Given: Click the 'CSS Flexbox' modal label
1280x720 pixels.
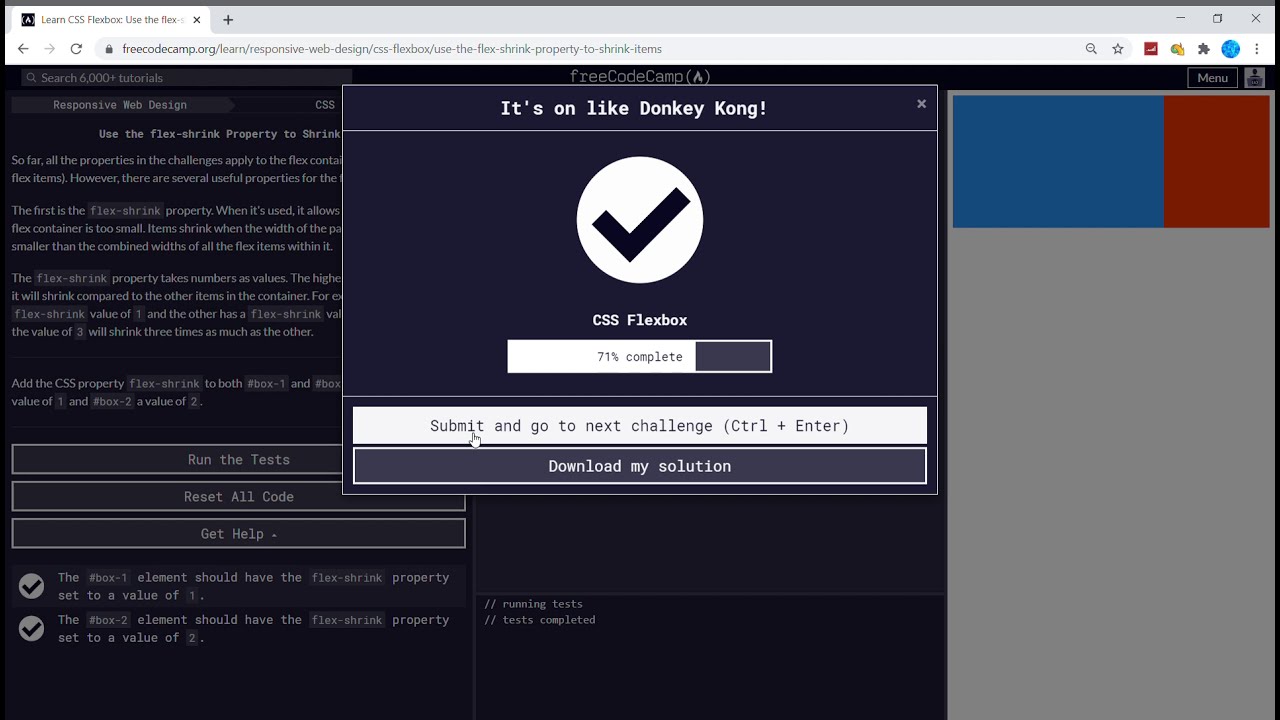Looking at the screenshot, I should click(x=640, y=320).
